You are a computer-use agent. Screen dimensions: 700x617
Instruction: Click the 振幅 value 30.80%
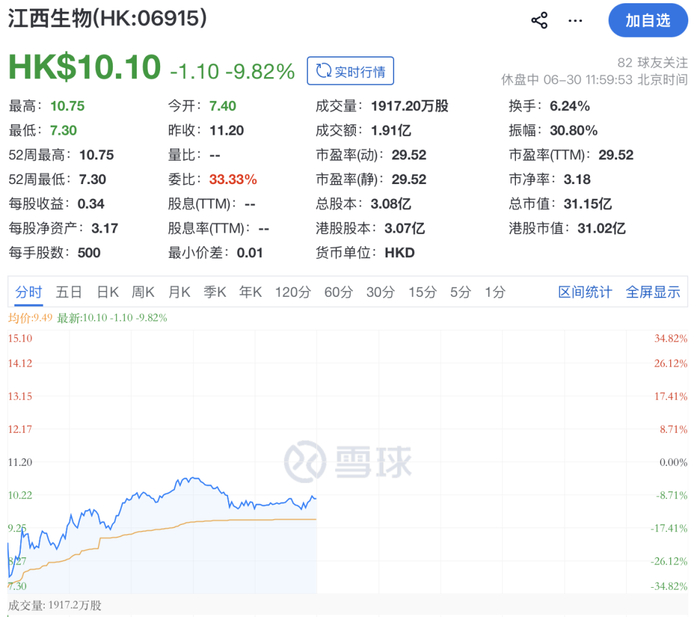[574, 130]
